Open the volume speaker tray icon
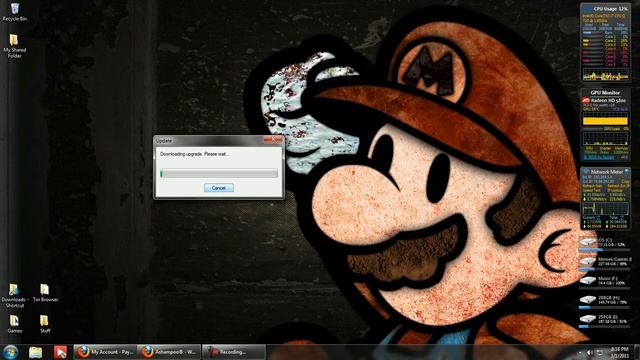640x360 pixels. (x=589, y=352)
